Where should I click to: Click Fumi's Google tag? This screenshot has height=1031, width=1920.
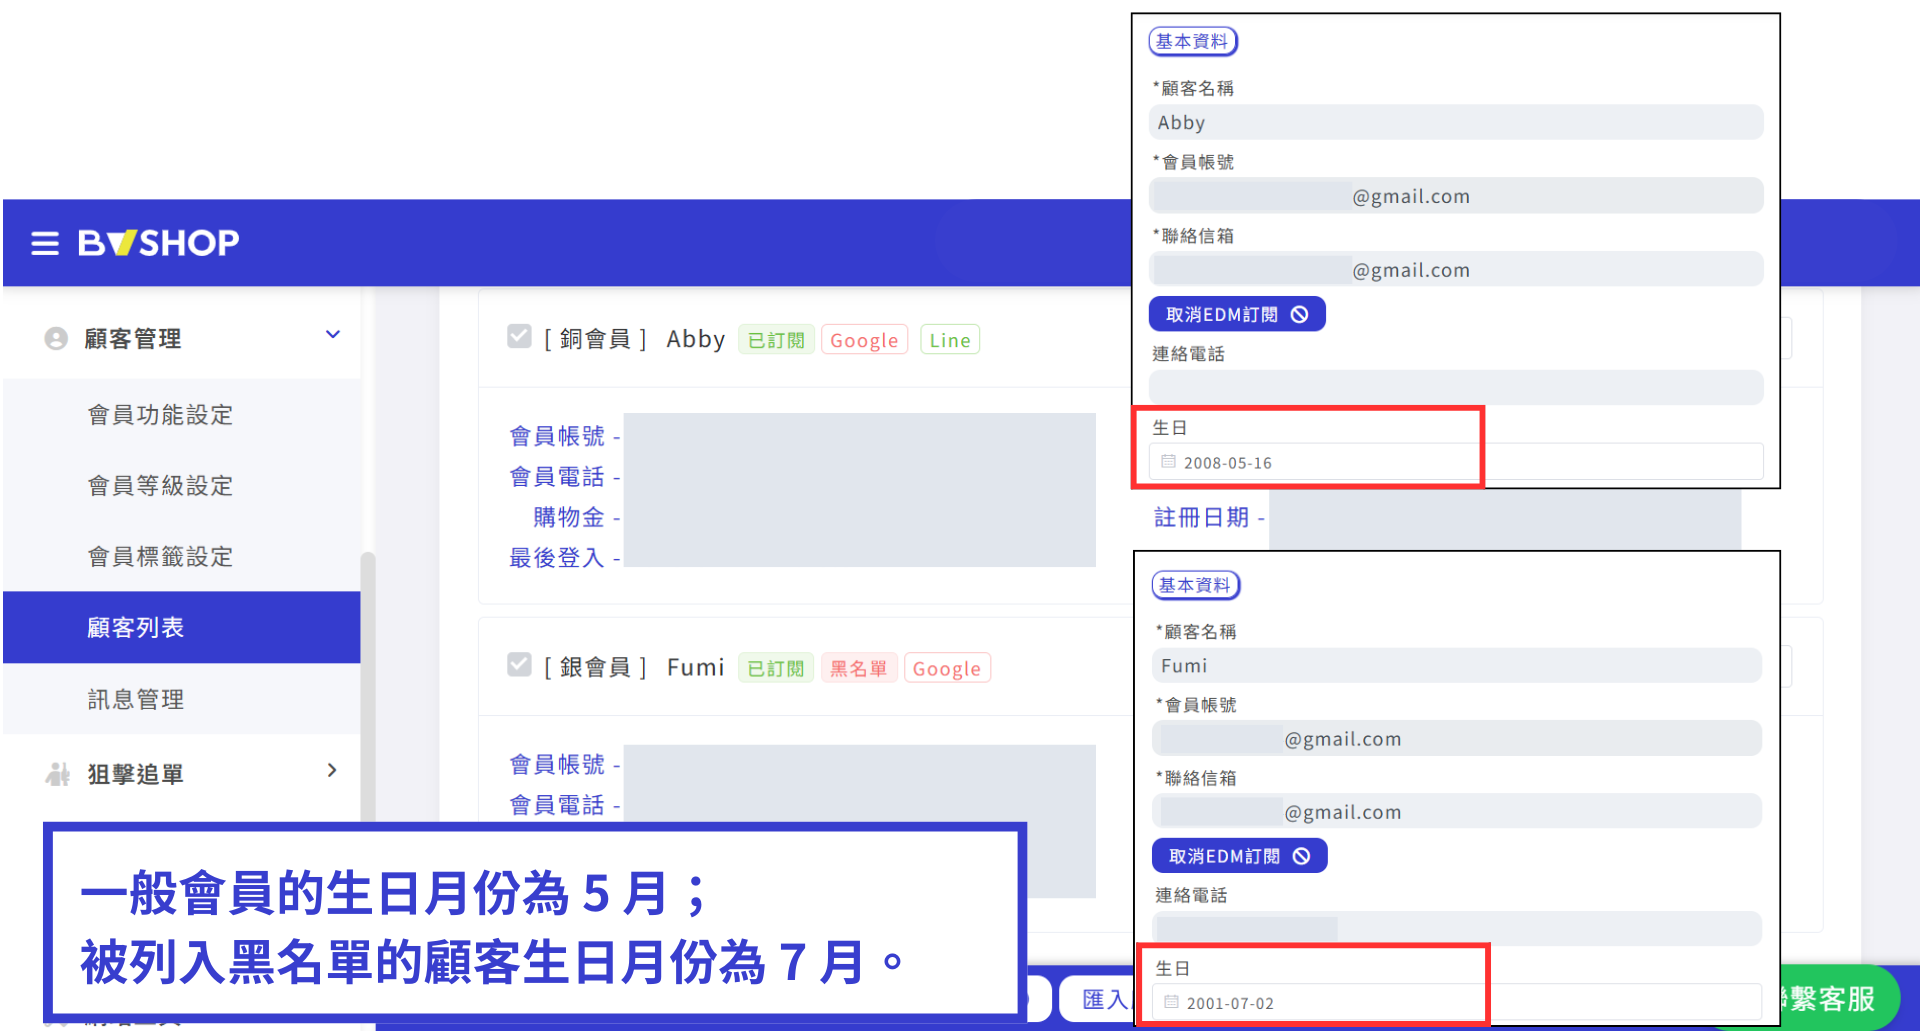[947, 668]
